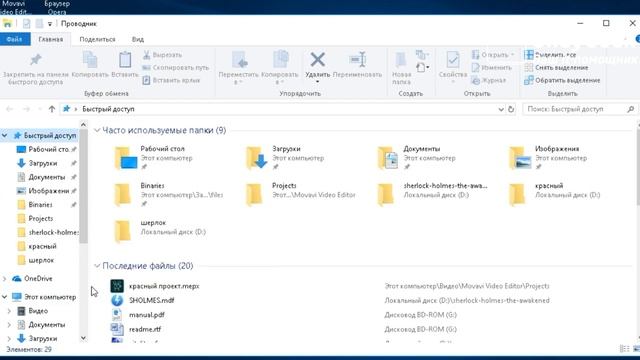Select manual.pdf file
640x360 pixels.
coord(147,315)
